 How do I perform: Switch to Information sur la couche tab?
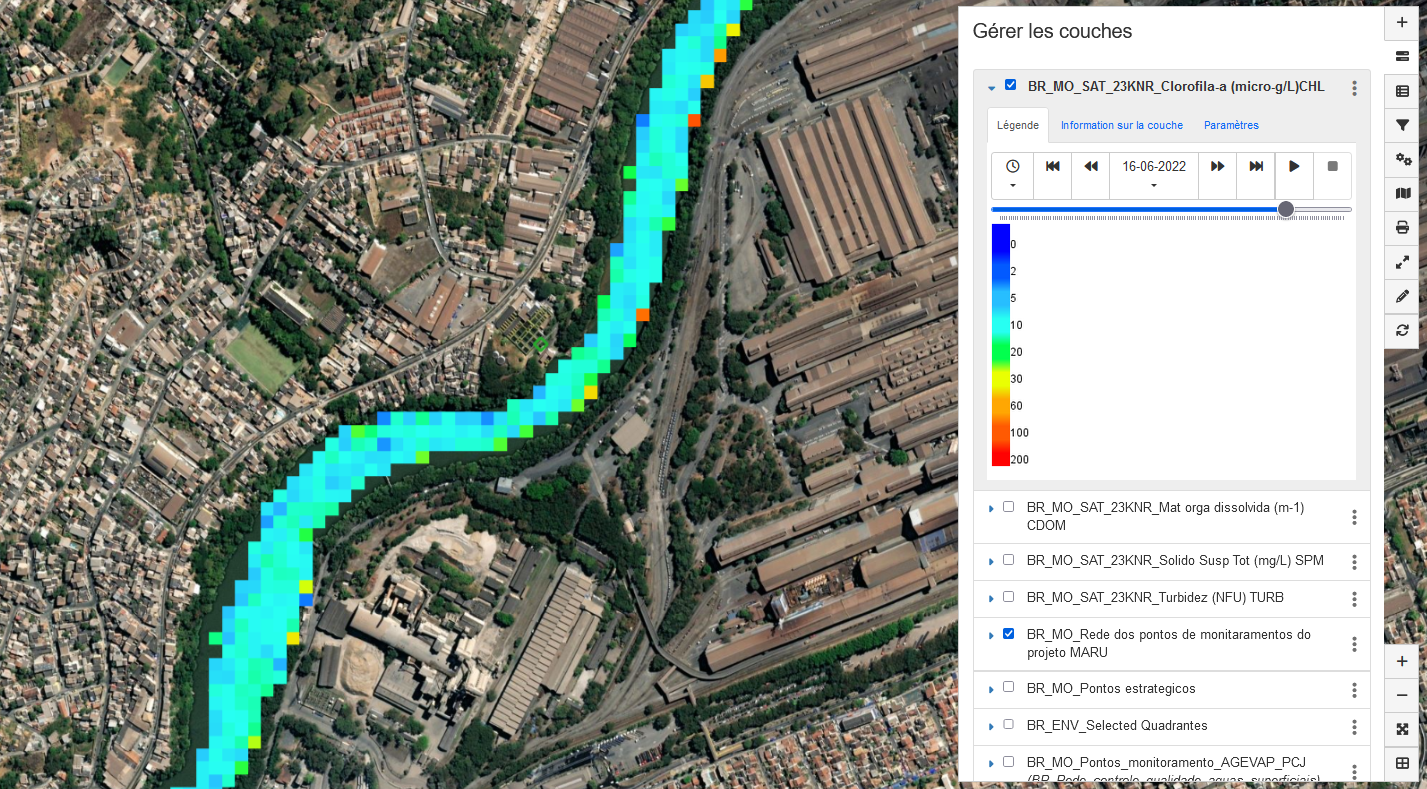coord(1121,126)
